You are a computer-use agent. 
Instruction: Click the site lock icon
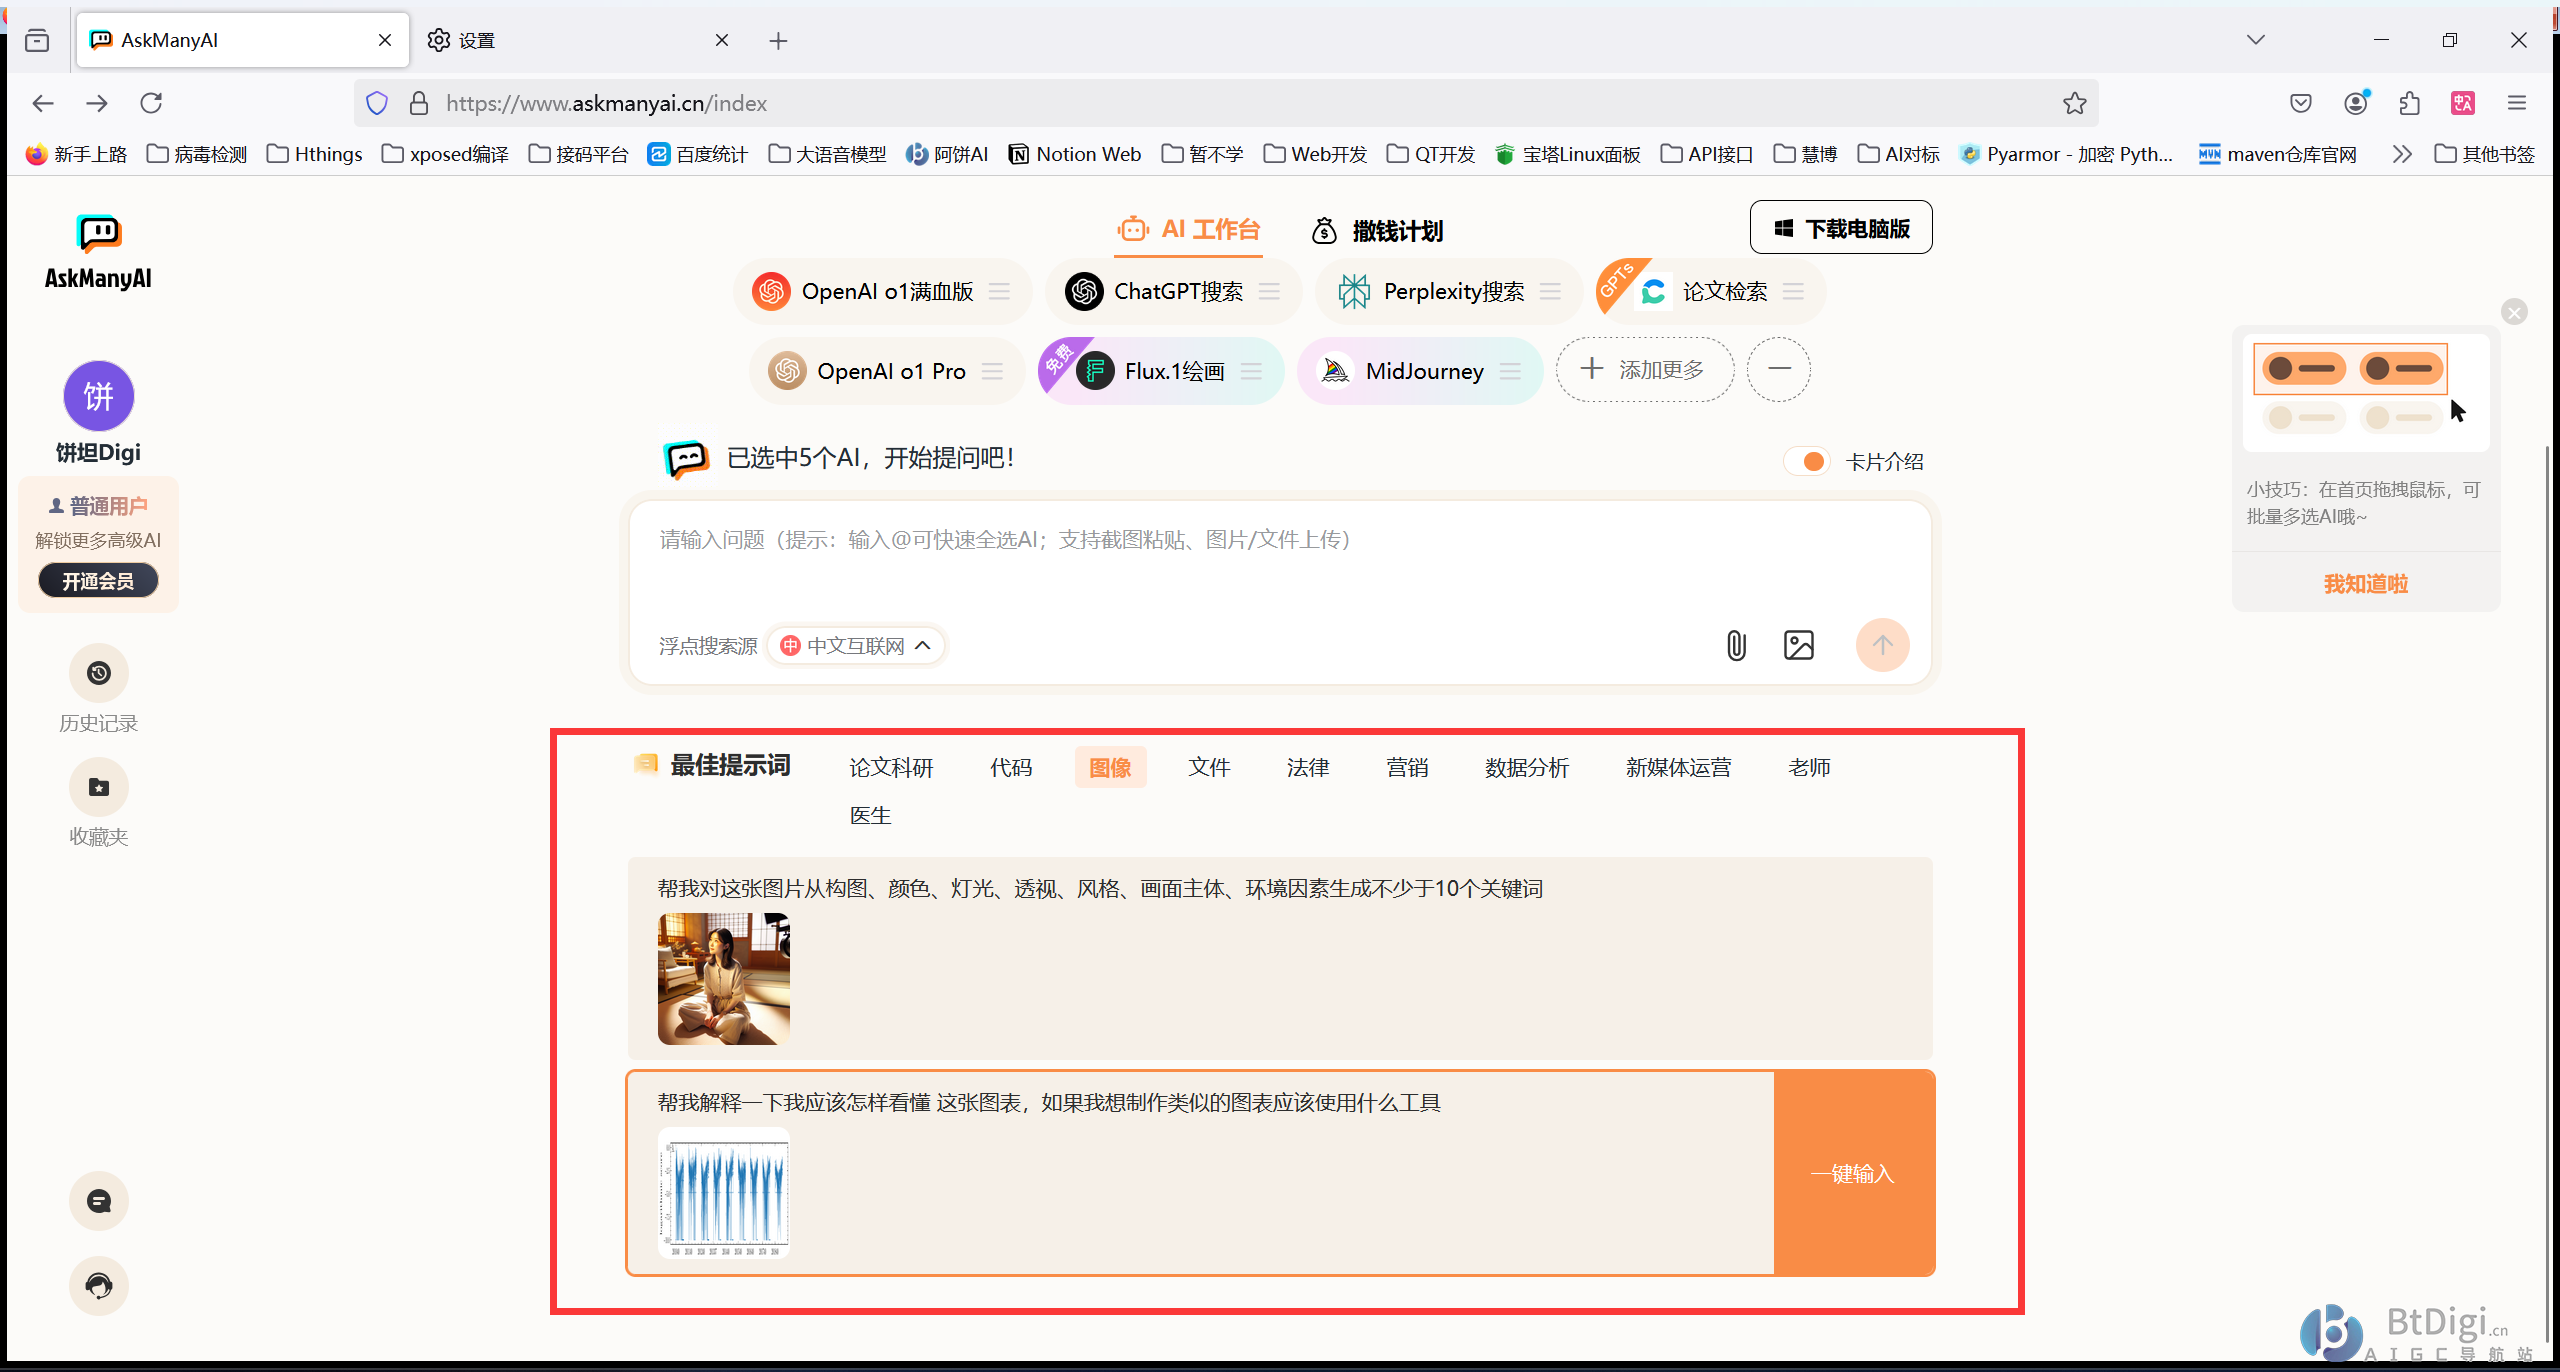(x=419, y=103)
